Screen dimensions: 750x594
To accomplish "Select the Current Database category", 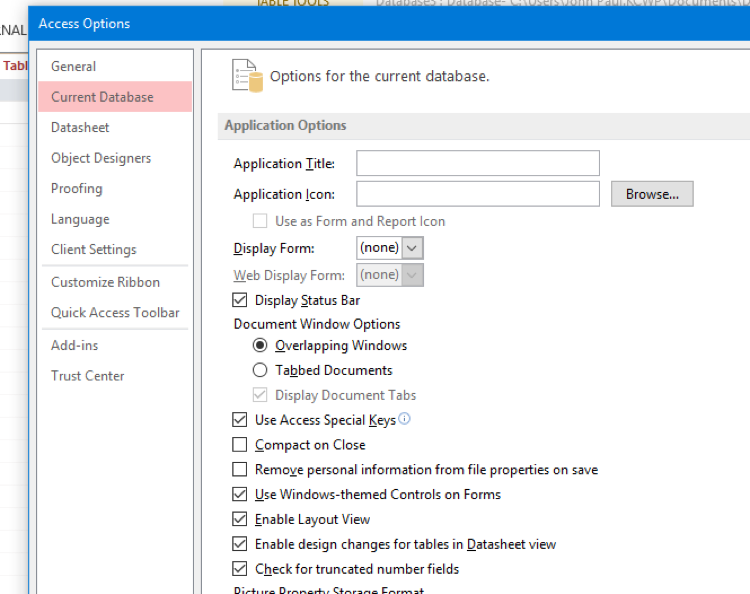I will click(115, 97).
